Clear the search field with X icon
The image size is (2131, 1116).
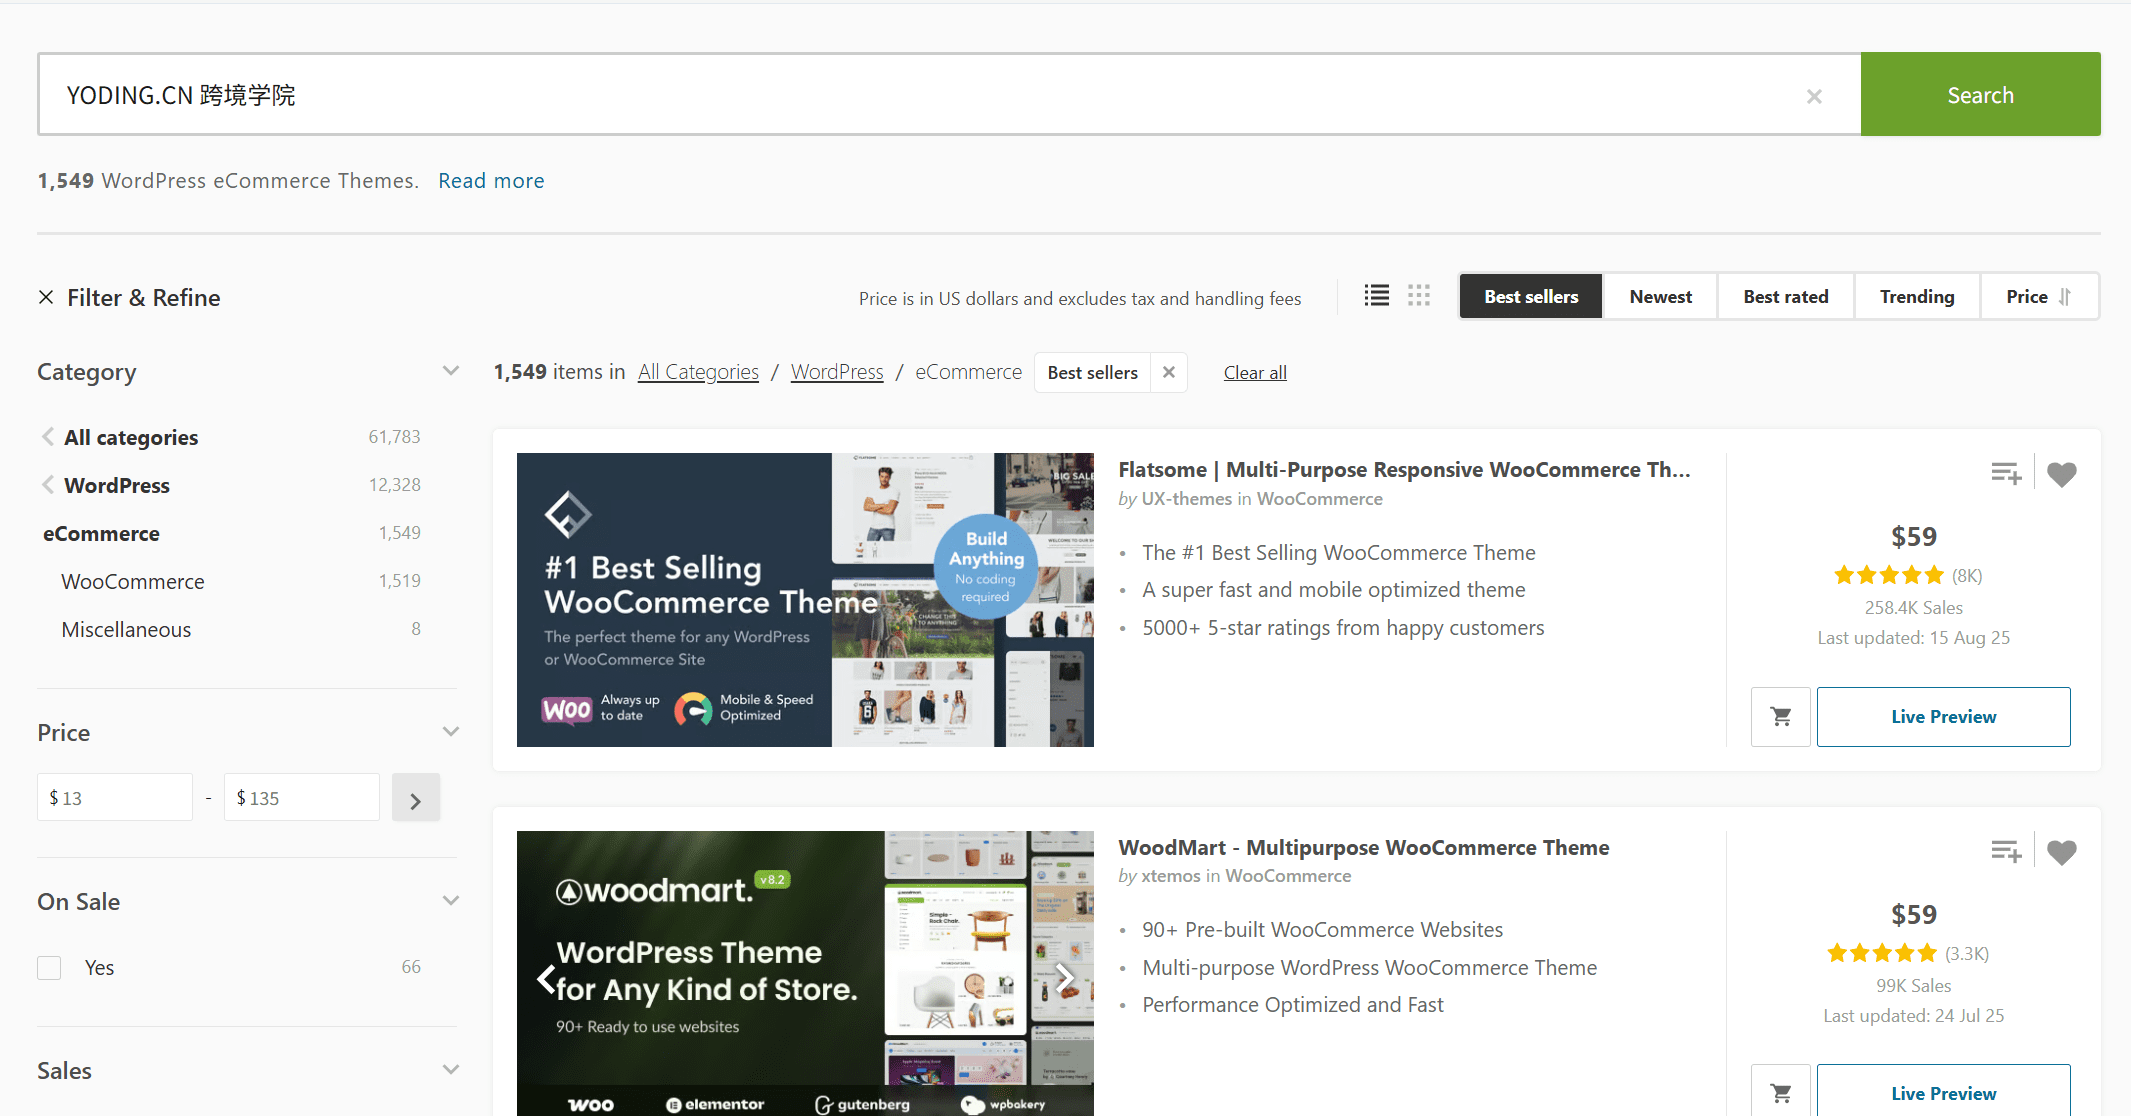point(1814,96)
